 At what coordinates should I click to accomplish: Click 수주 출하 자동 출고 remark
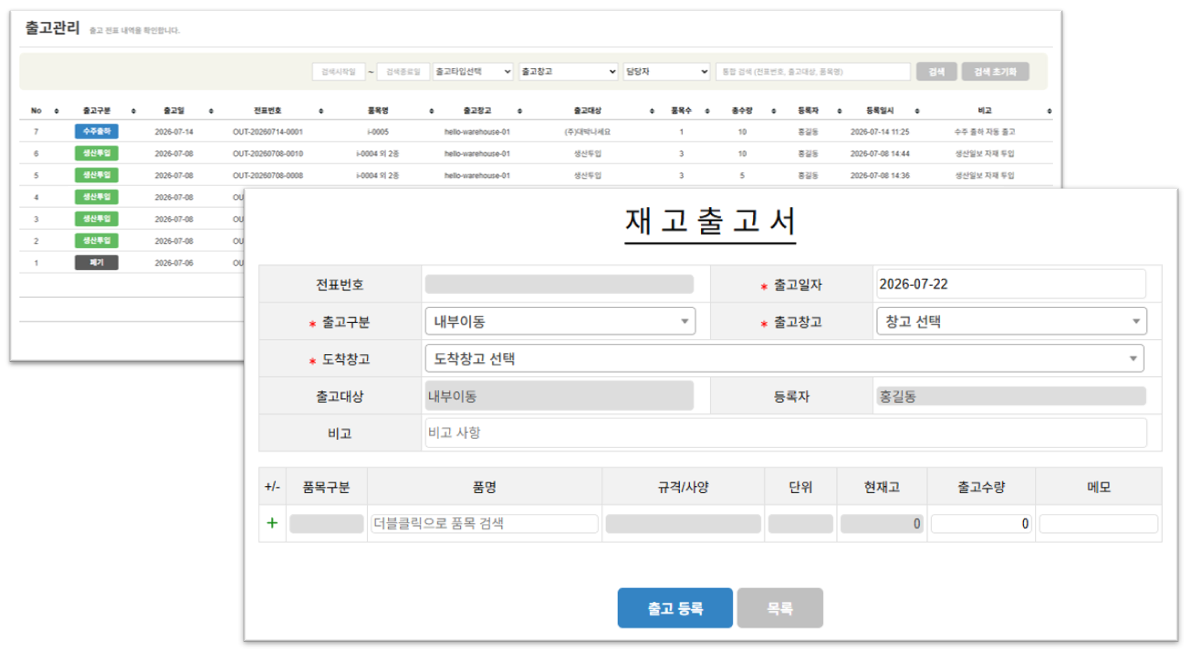point(984,131)
